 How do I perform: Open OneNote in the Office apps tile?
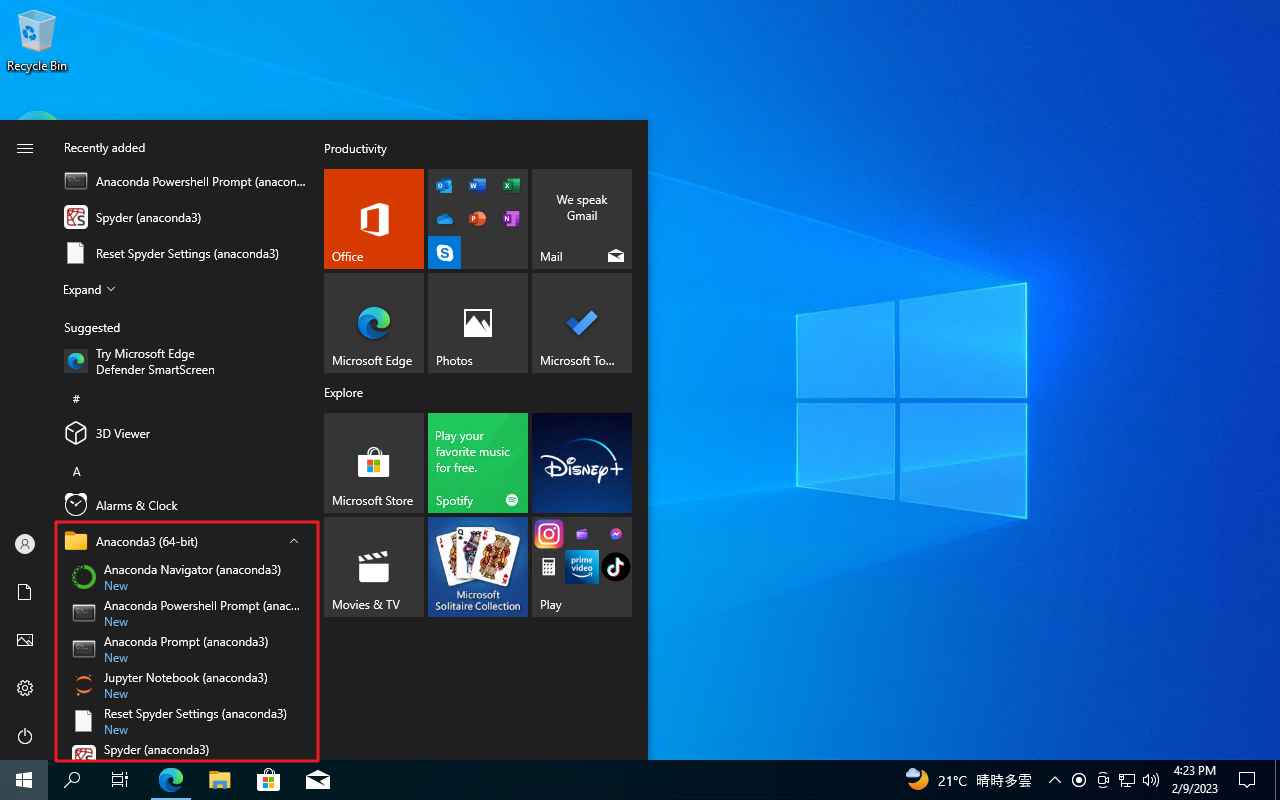point(511,218)
